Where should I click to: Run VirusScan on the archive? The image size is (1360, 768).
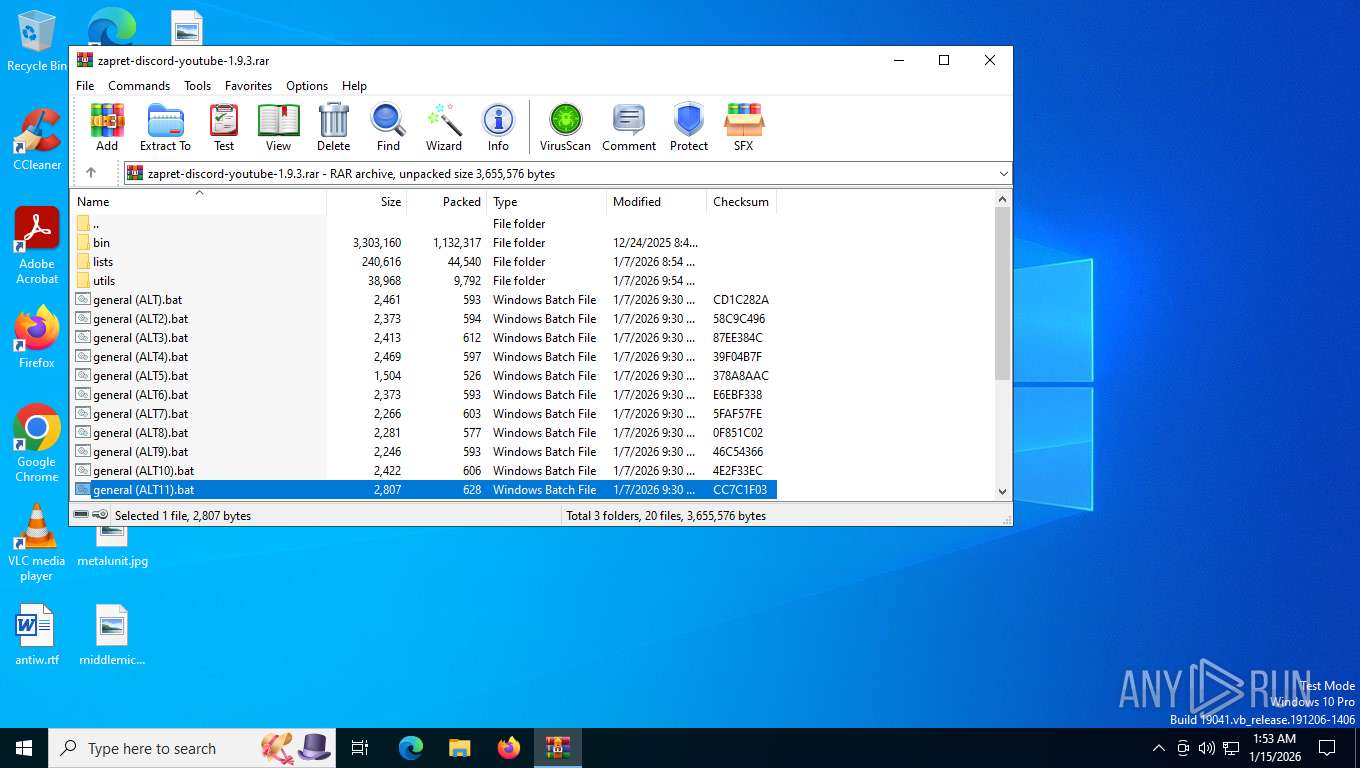[565, 127]
